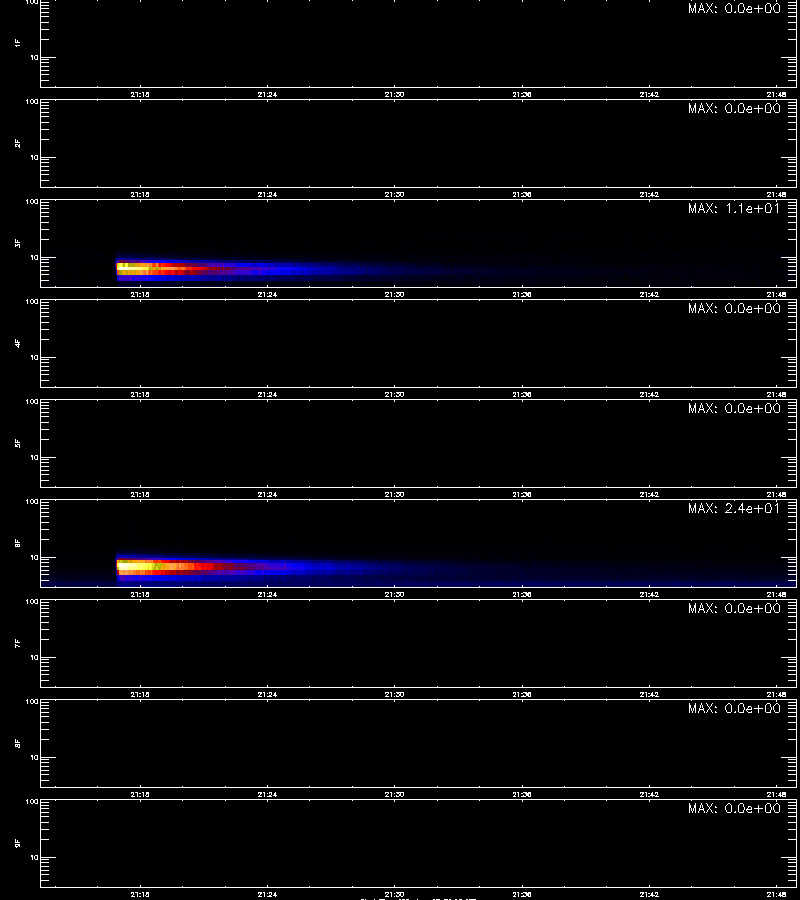Click the MAX: 0.0e+00 label in panel 1F

[x=734, y=8]
